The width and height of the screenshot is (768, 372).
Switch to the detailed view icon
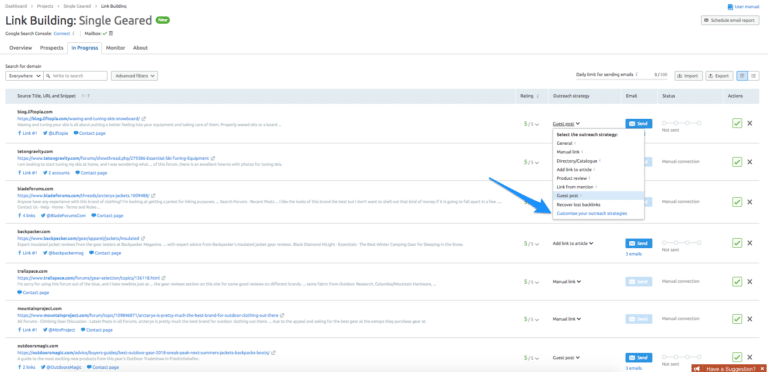[743, 76]
